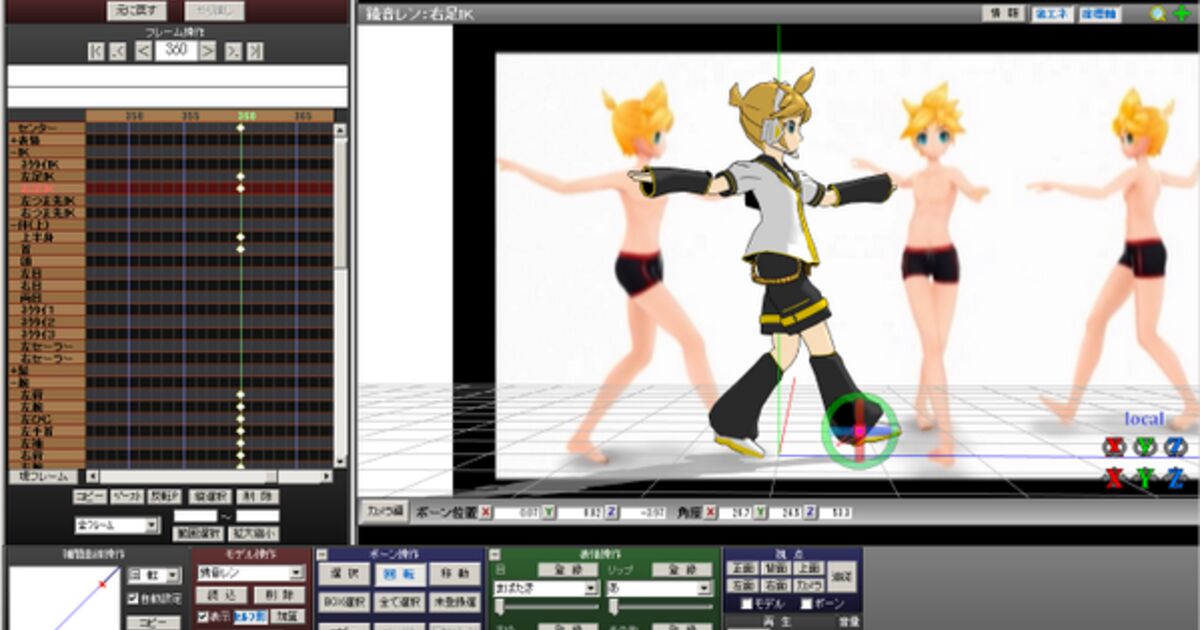Click the third viewport header button 座標軸

pyautogui.click(x=1099, y=14)
